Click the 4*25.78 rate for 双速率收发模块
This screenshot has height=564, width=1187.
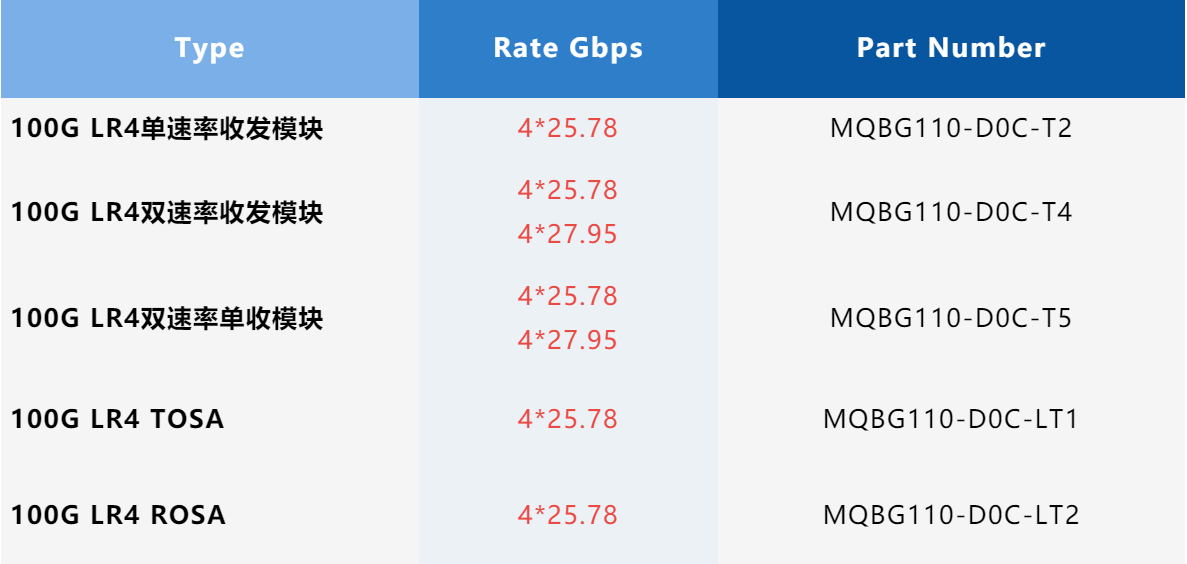568,190
